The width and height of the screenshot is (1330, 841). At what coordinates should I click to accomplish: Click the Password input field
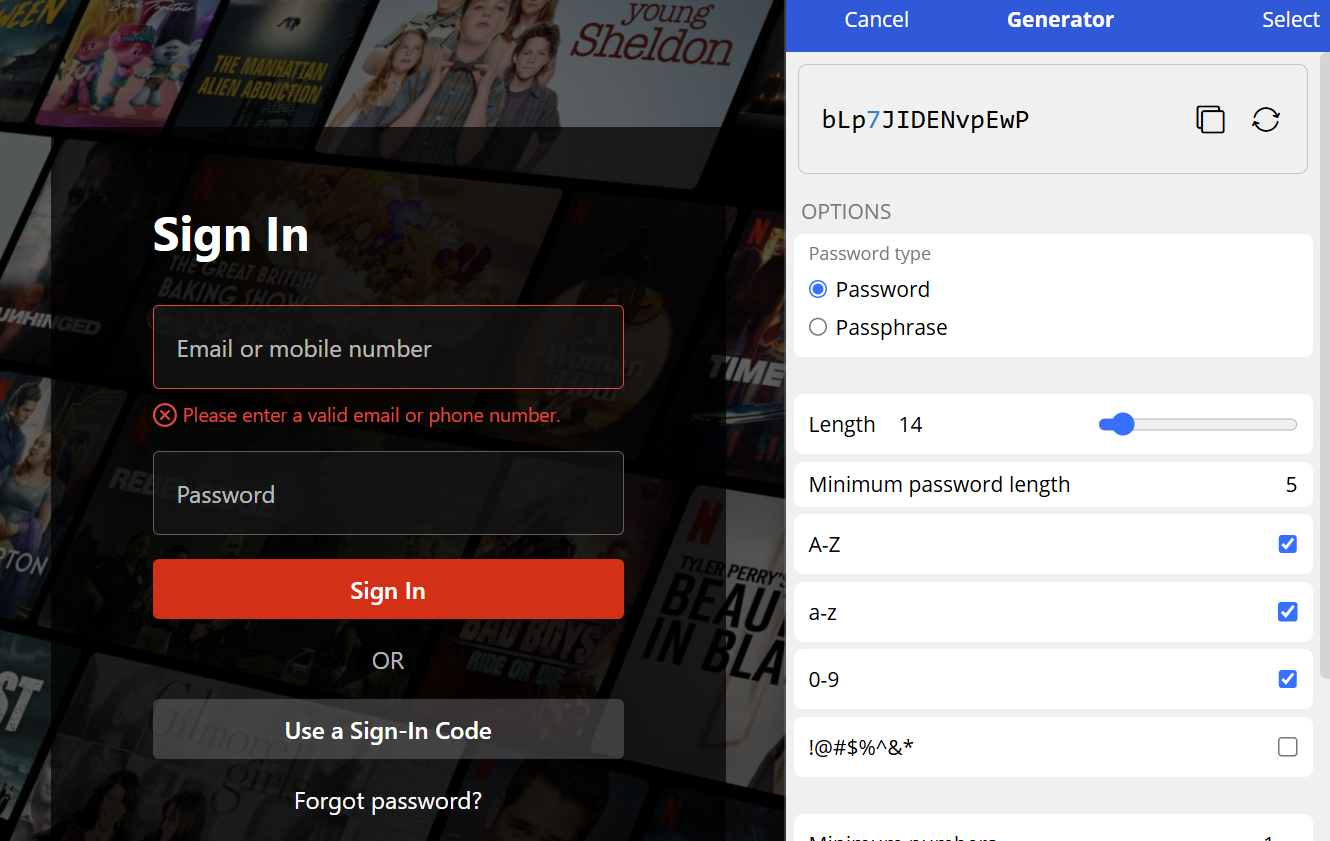coord(388,493)
